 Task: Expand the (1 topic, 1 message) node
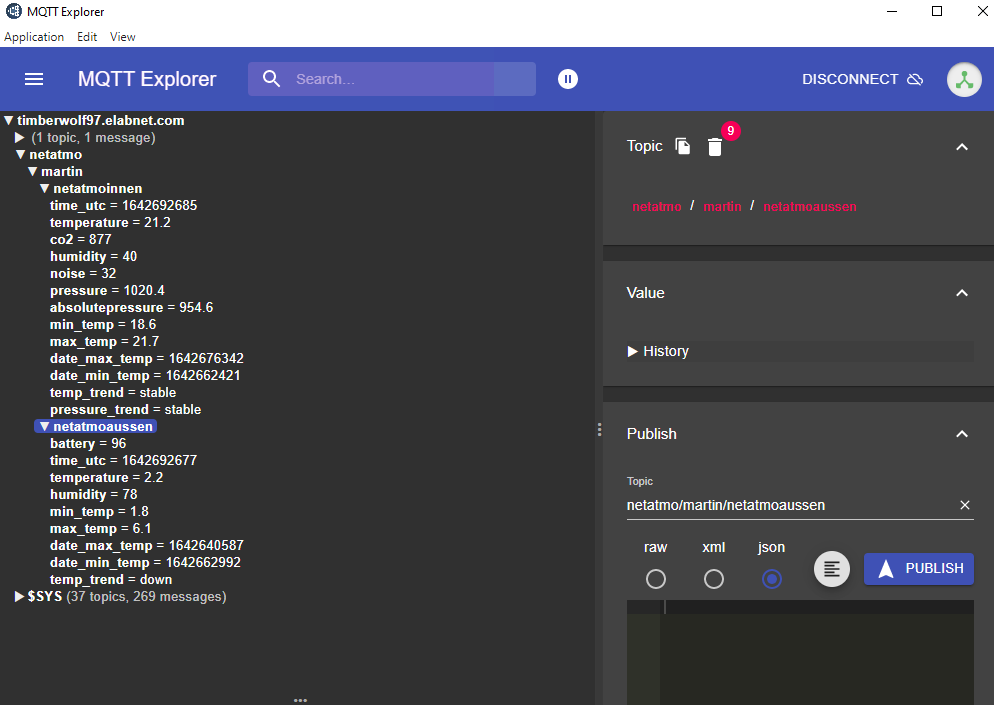[x=20, y=138]
